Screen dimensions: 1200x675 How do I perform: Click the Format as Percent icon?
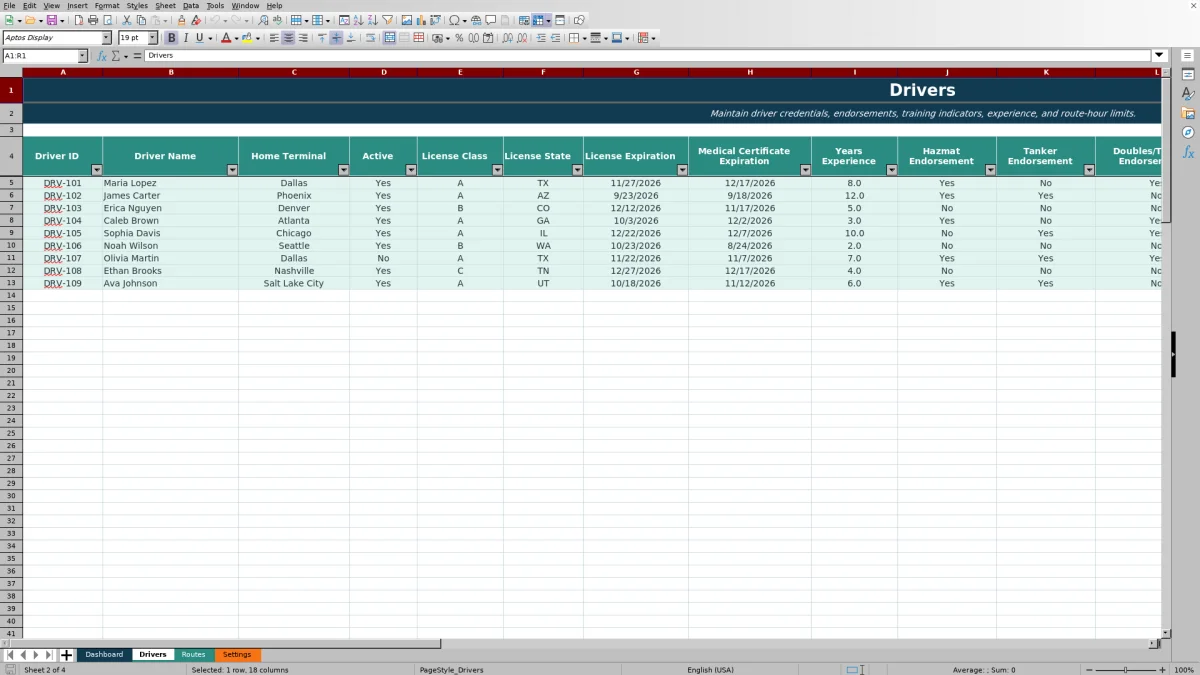point(459,38)
